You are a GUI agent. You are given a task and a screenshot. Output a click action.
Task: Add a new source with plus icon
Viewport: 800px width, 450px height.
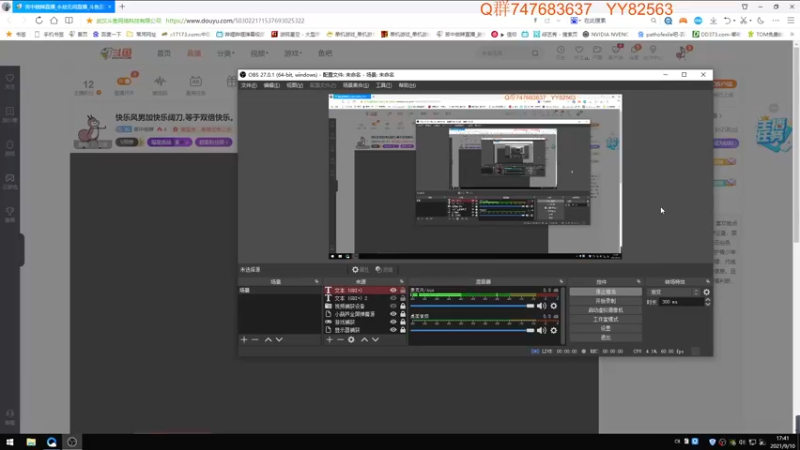pyautogui.click(x=330, y=340)
